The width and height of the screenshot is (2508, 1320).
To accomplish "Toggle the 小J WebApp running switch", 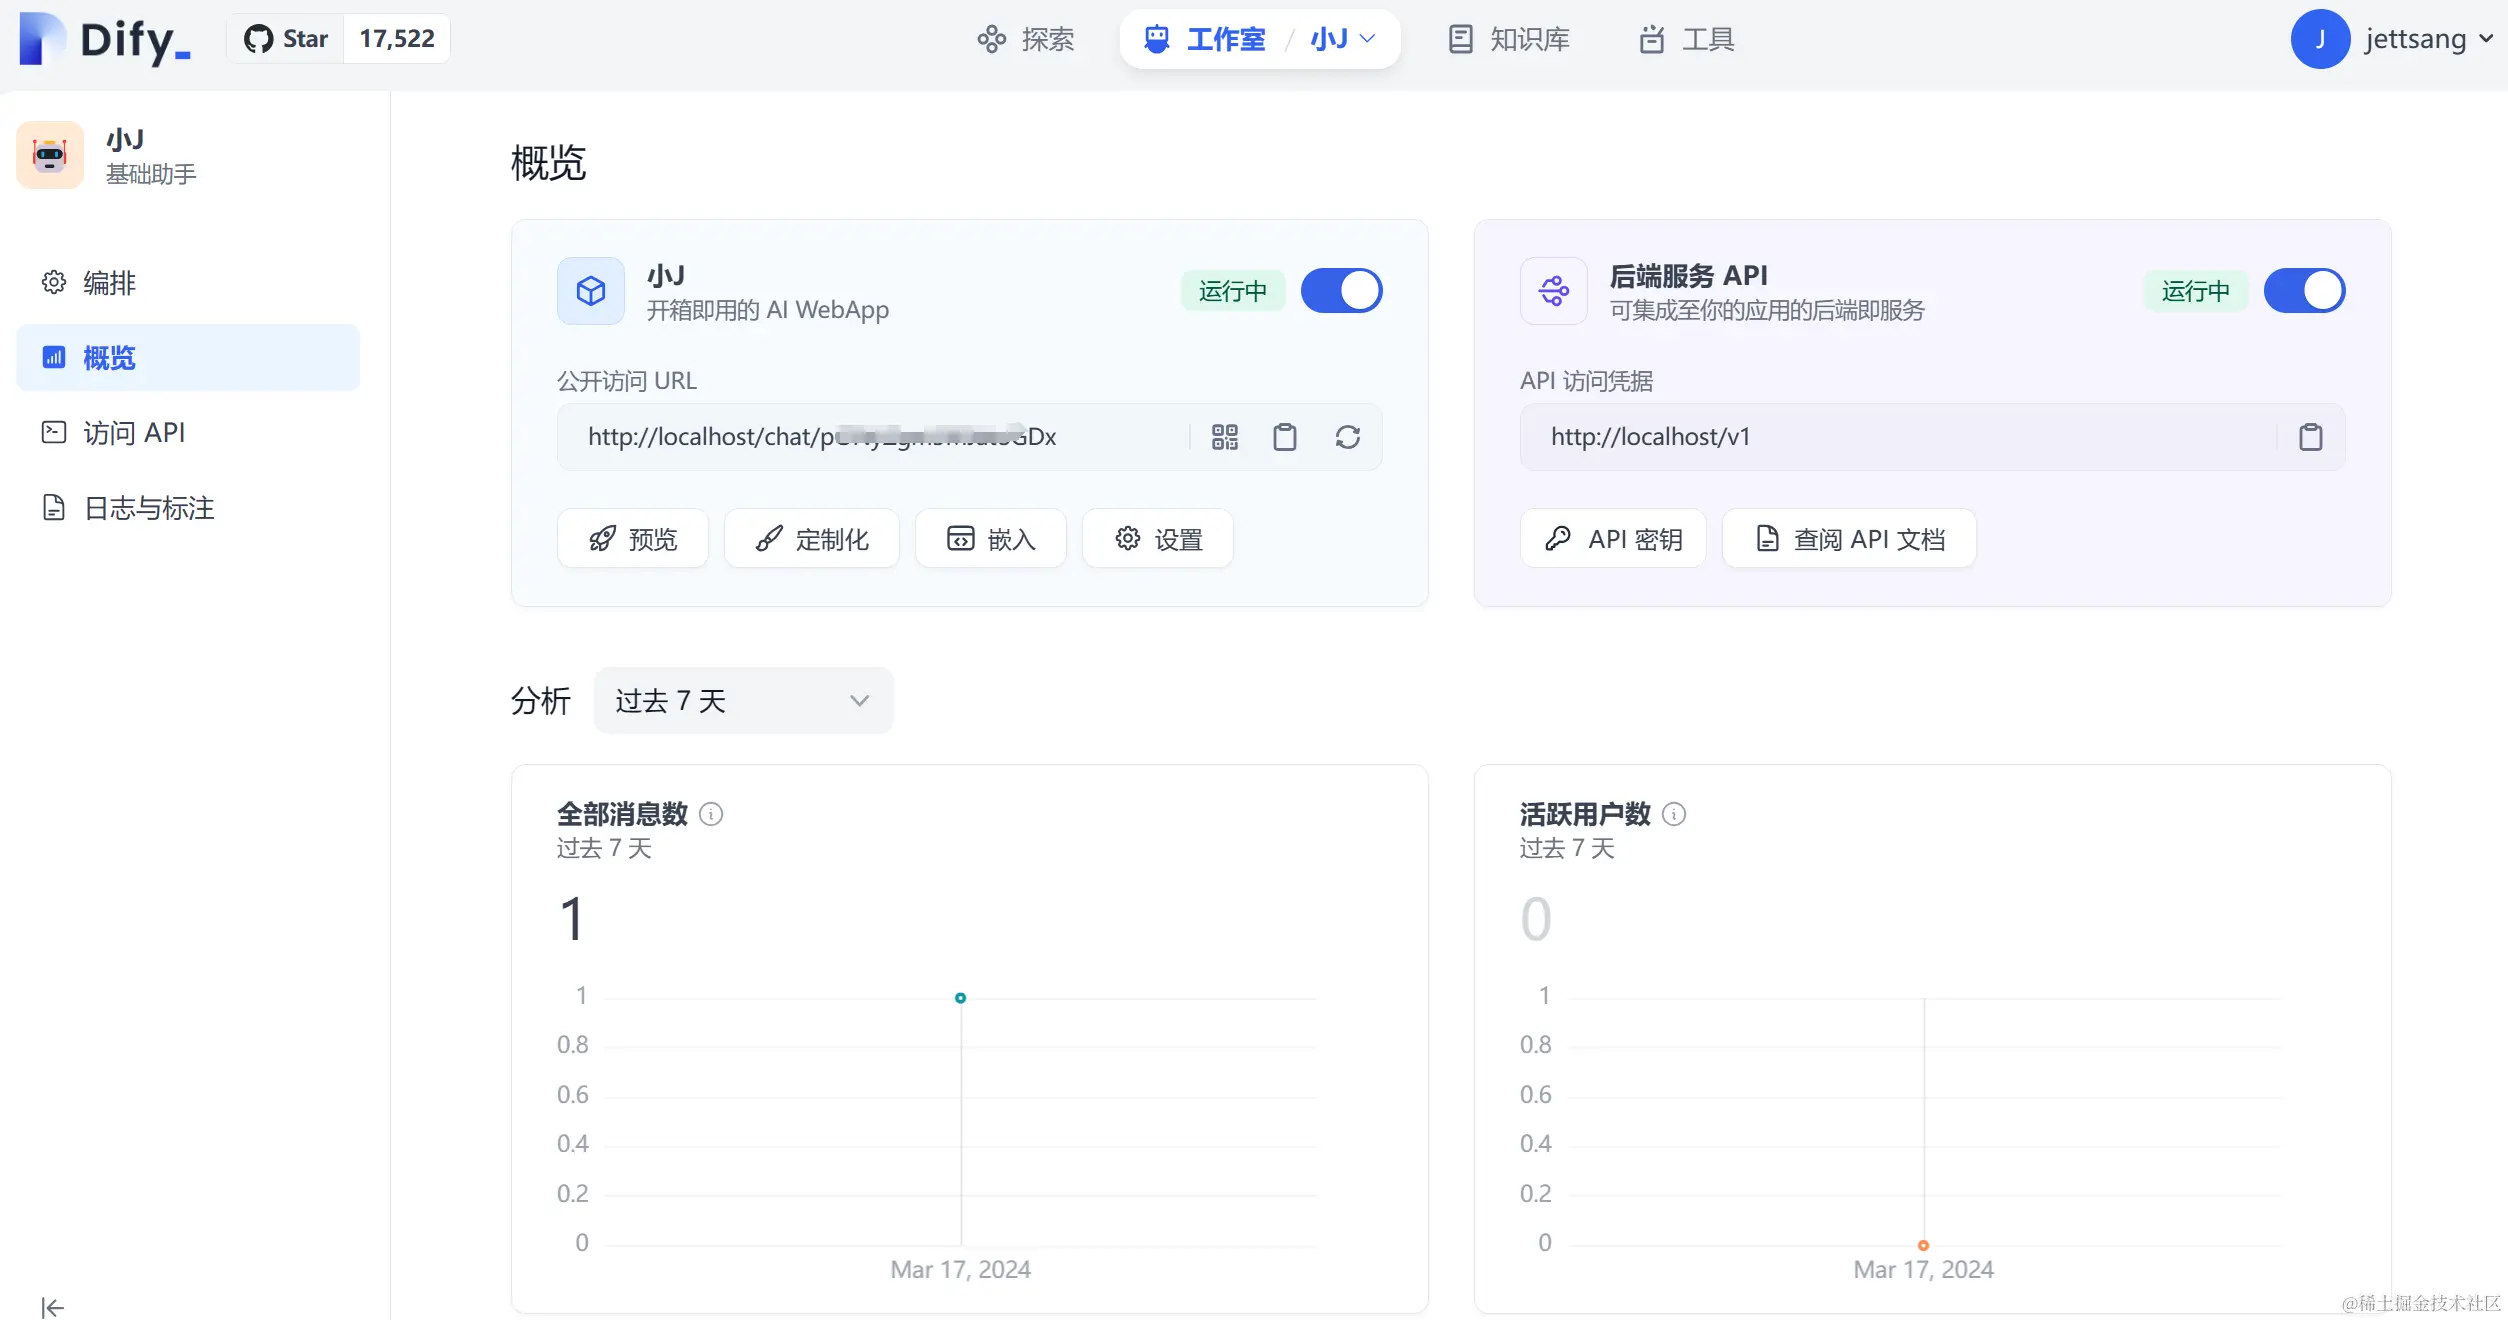I will (1341, 291).
